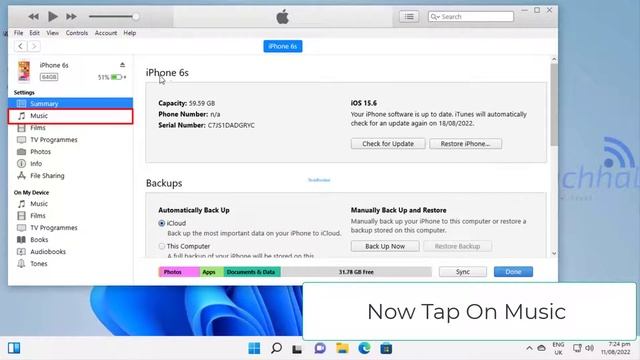Open the Controls menu
Image resolution: width=640 pixels, height=360 pixels.
[77, 33]
